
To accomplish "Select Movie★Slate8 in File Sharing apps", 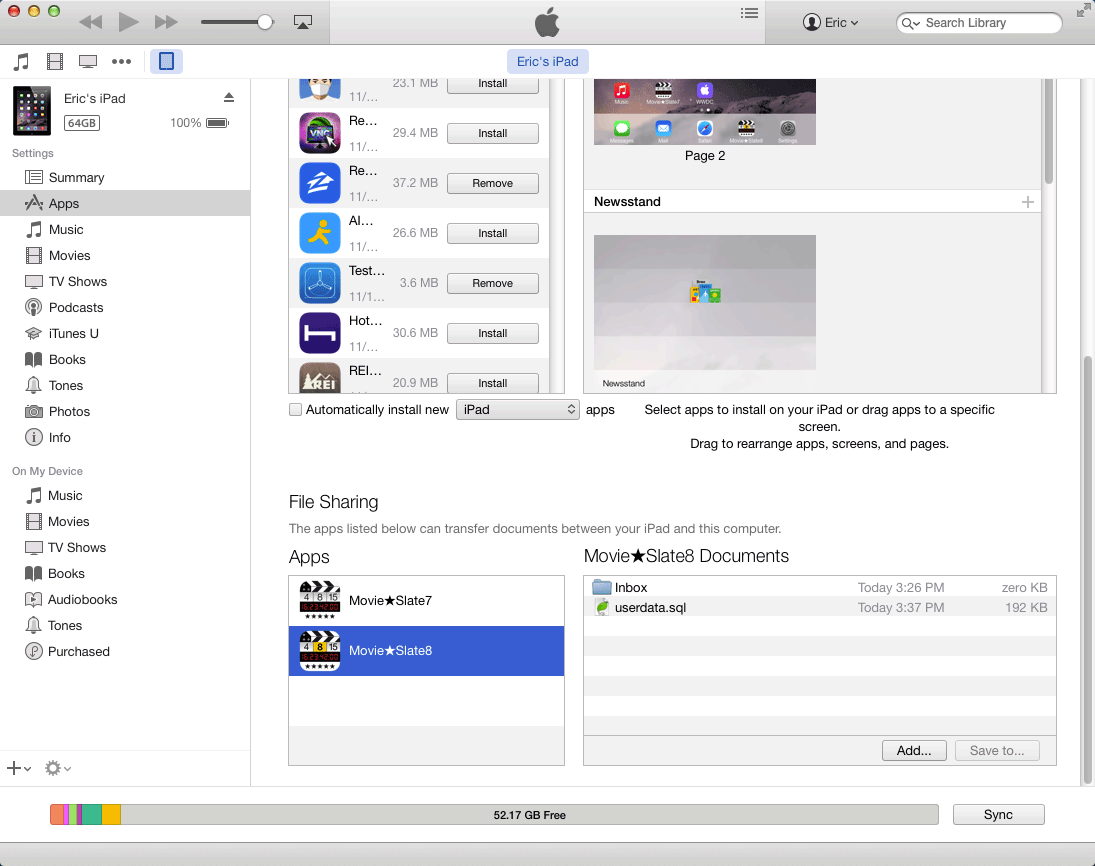I will tap(426, 651).
